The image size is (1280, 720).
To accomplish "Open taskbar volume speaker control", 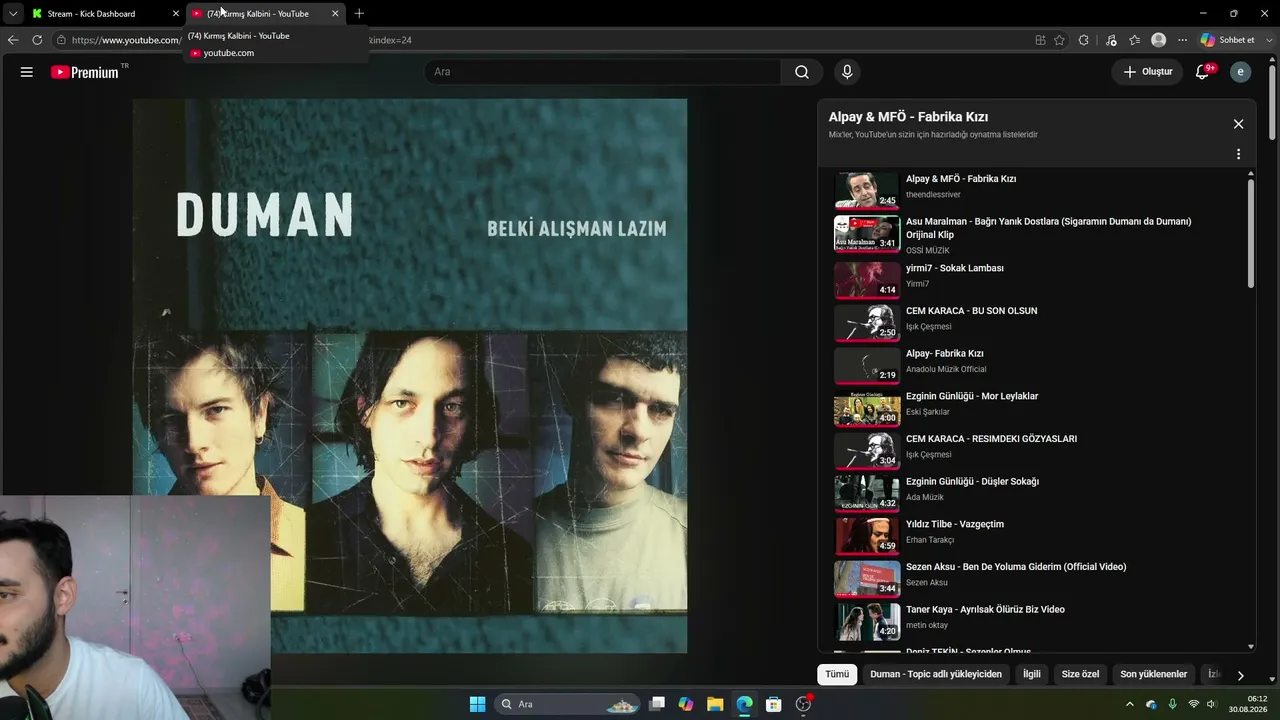I will point(1211,704).
